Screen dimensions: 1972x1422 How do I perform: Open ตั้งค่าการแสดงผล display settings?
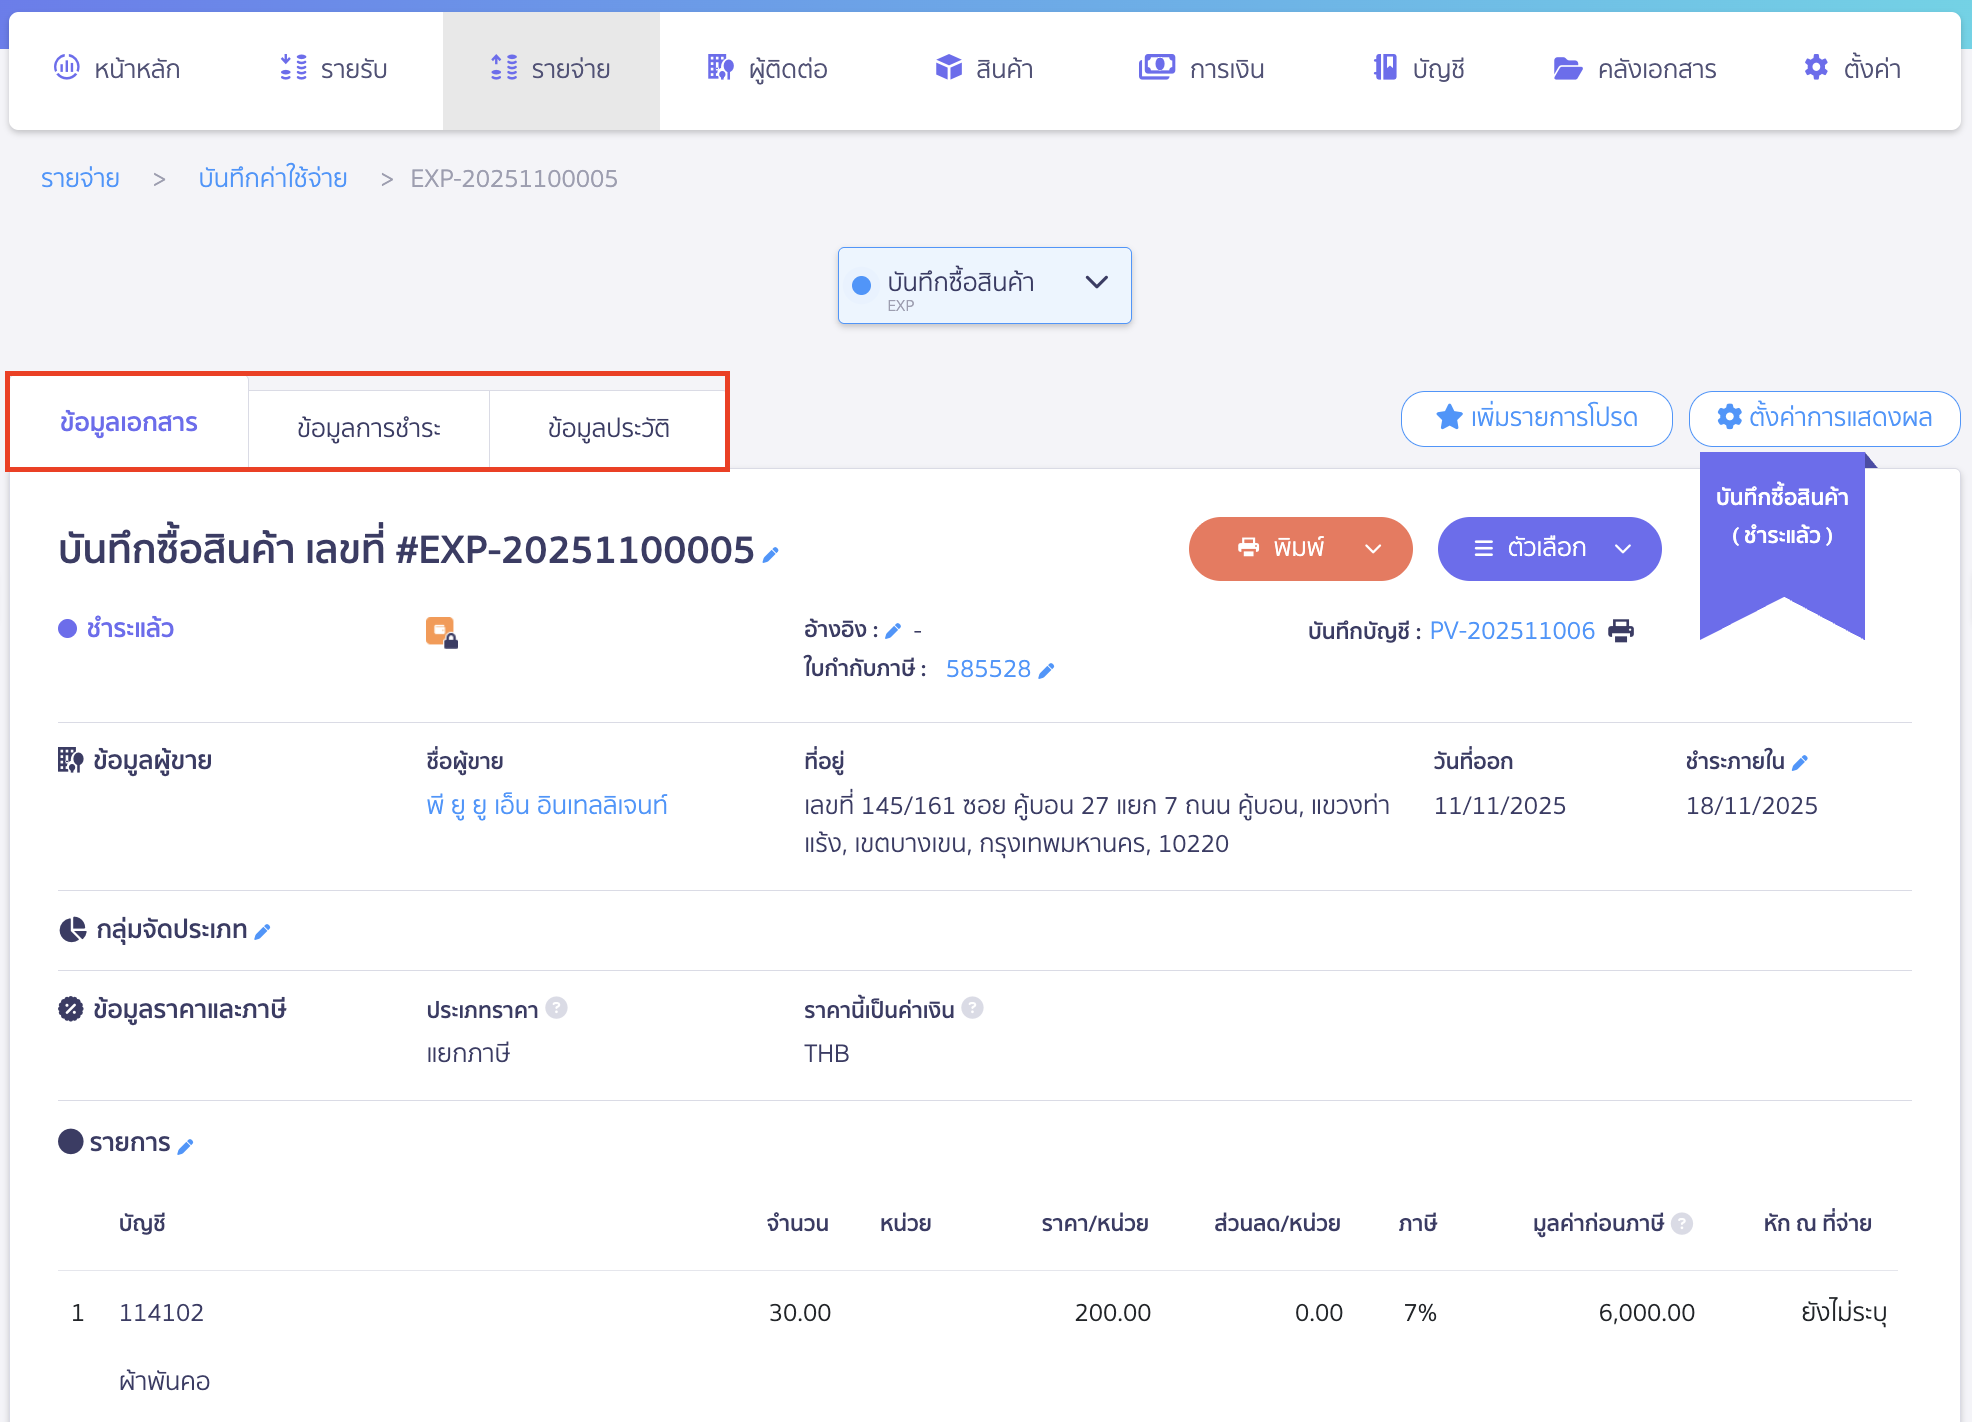[1824, 418]
